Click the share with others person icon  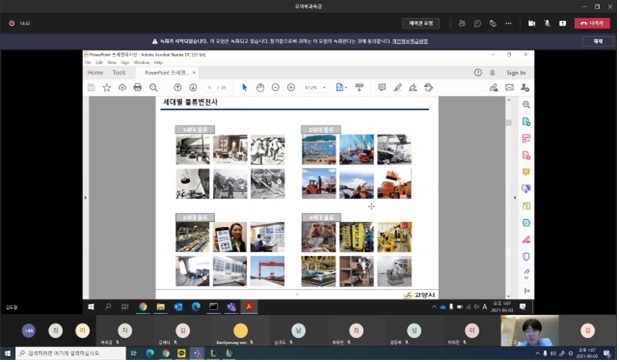[525, 87]
